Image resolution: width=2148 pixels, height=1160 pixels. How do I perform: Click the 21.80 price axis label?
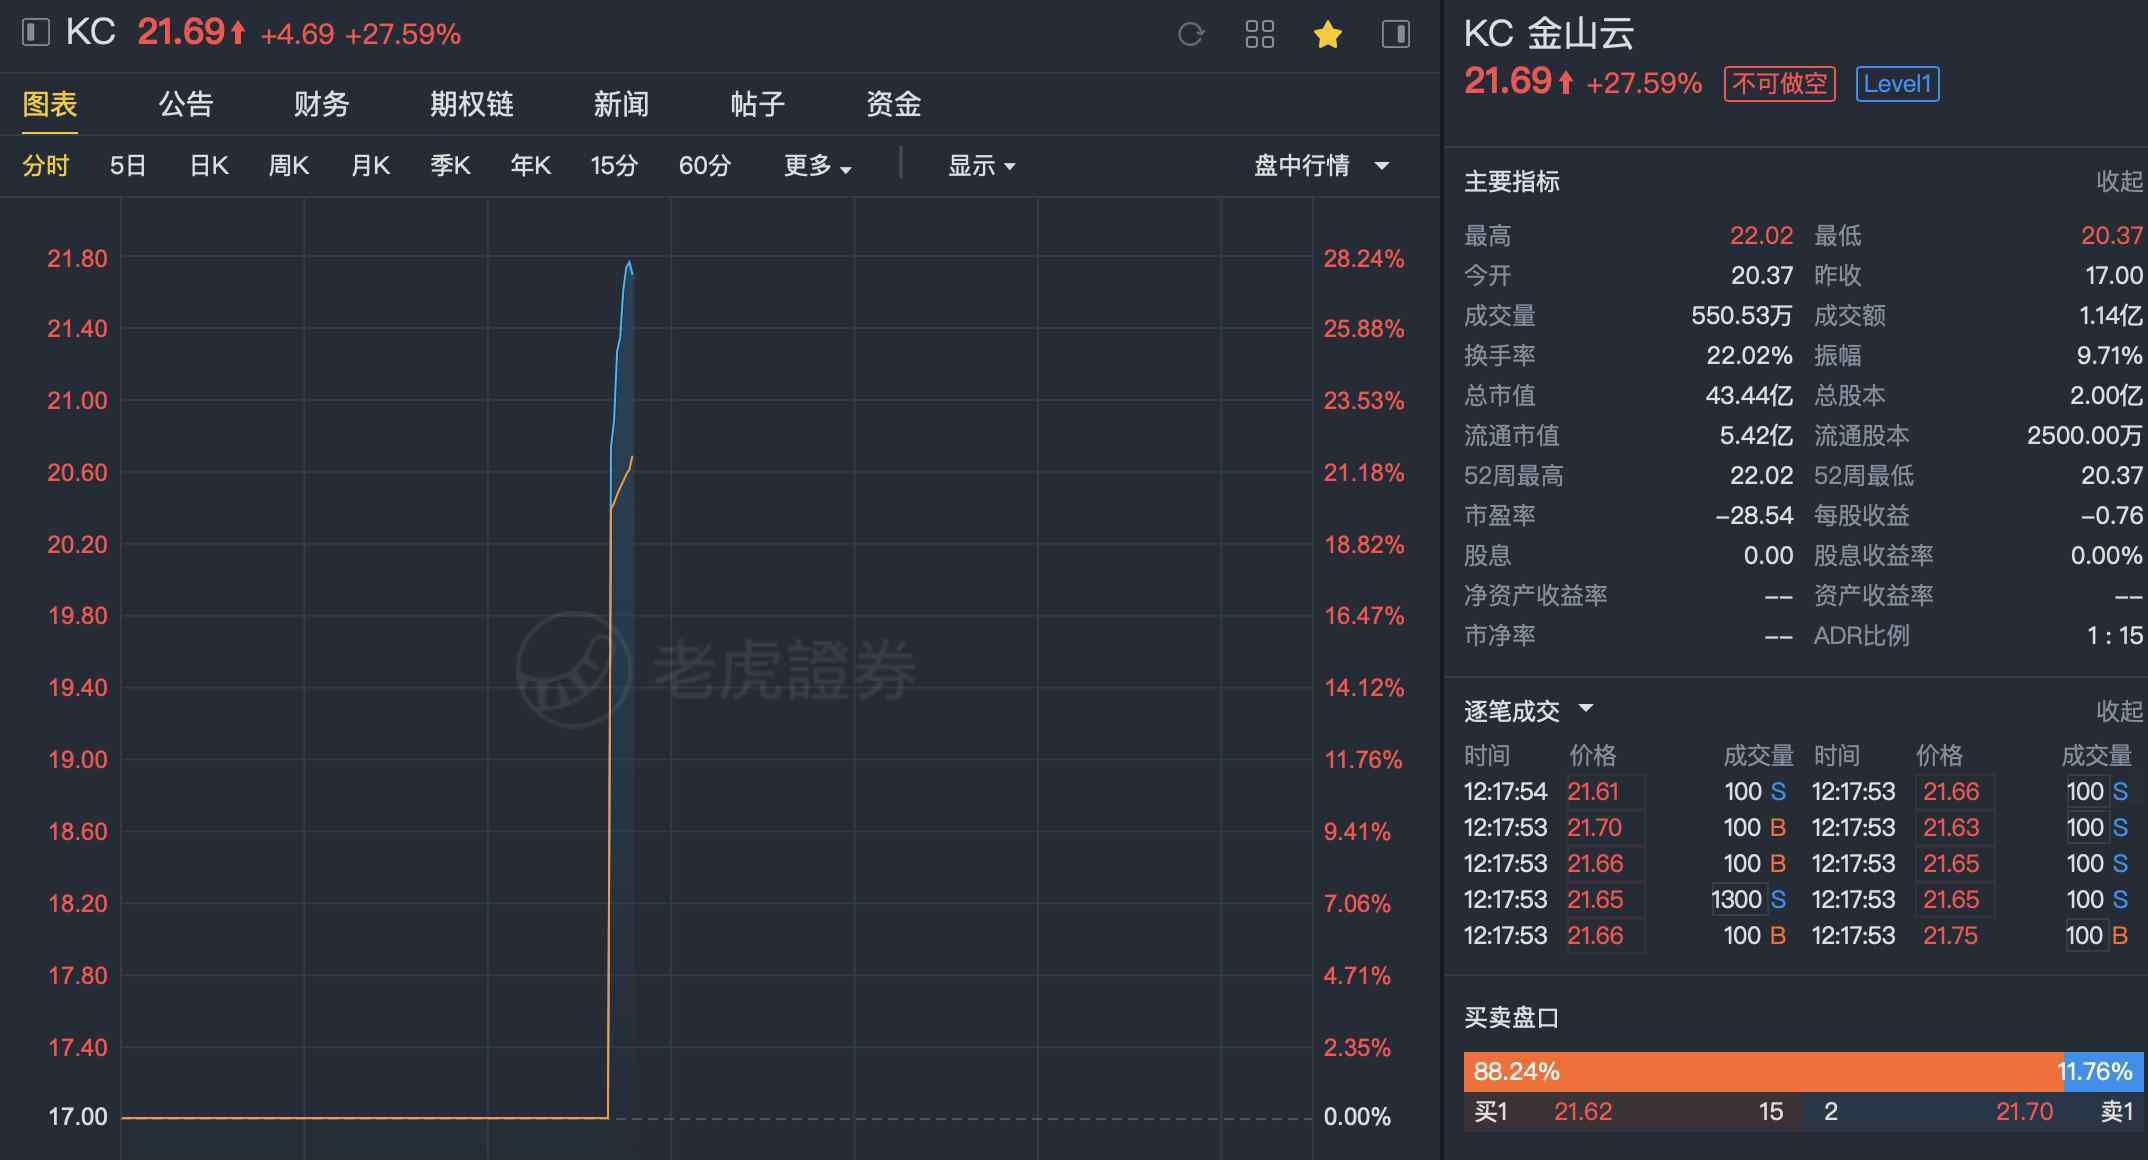pyautogui.click(x=78, y=259)
